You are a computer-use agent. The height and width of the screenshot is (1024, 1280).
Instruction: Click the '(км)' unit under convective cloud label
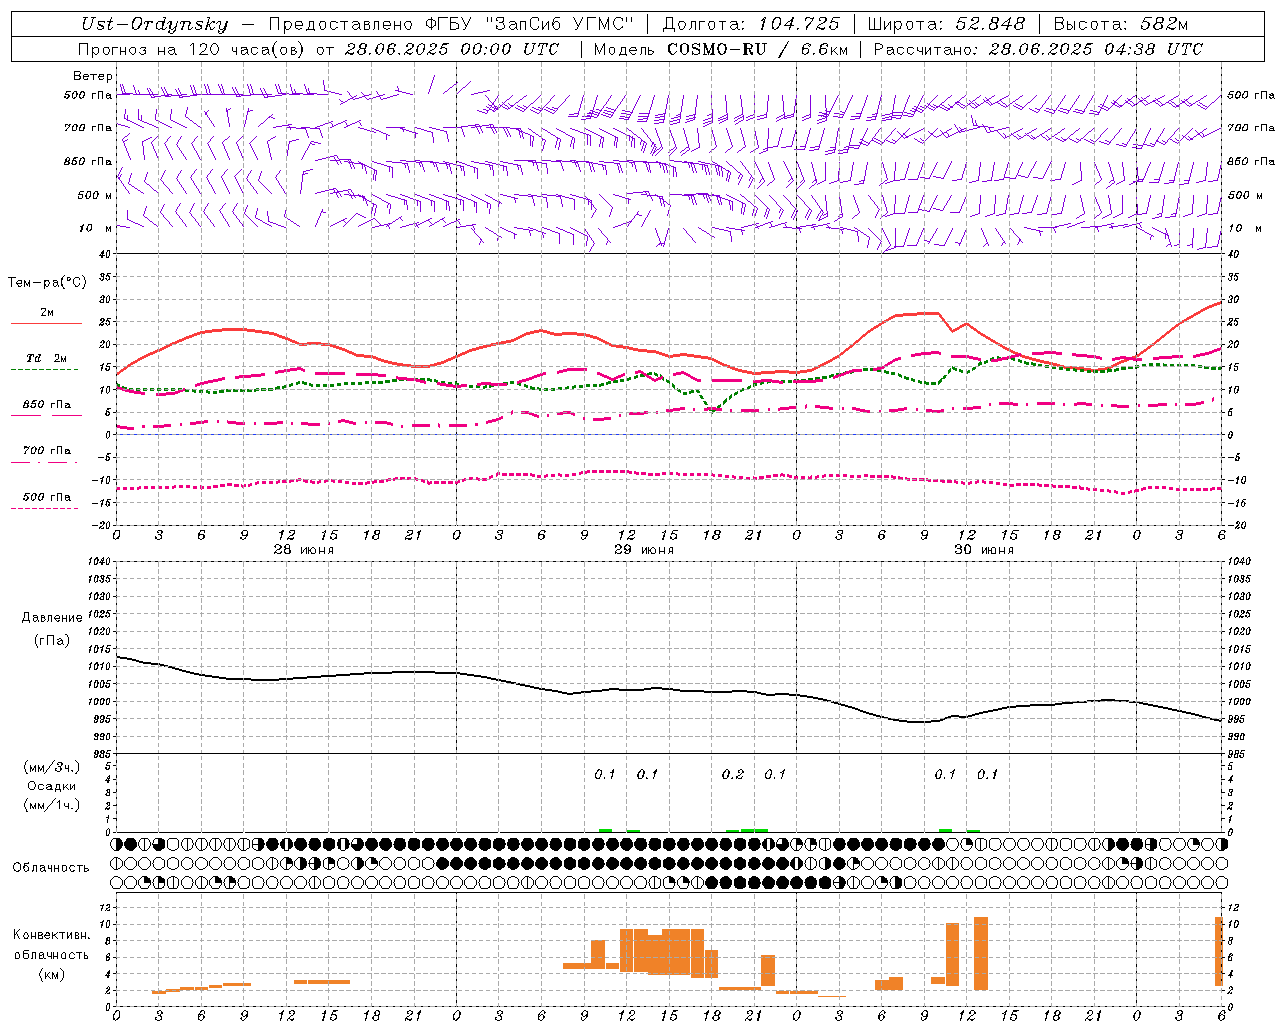52,974
